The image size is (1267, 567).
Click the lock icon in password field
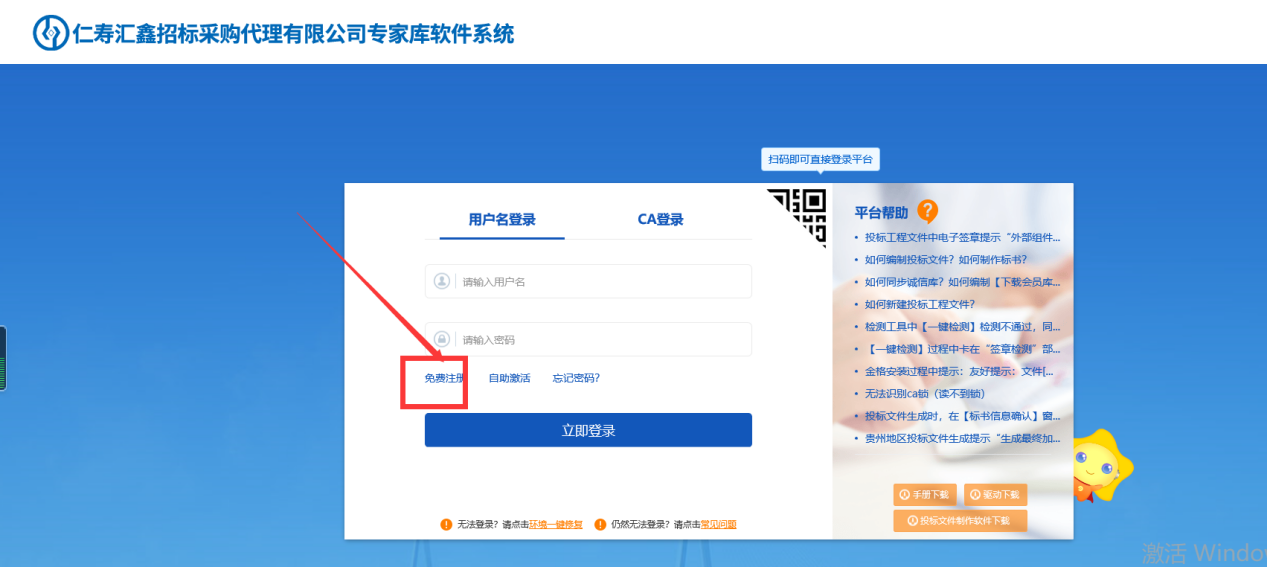[x=441, y=340]
